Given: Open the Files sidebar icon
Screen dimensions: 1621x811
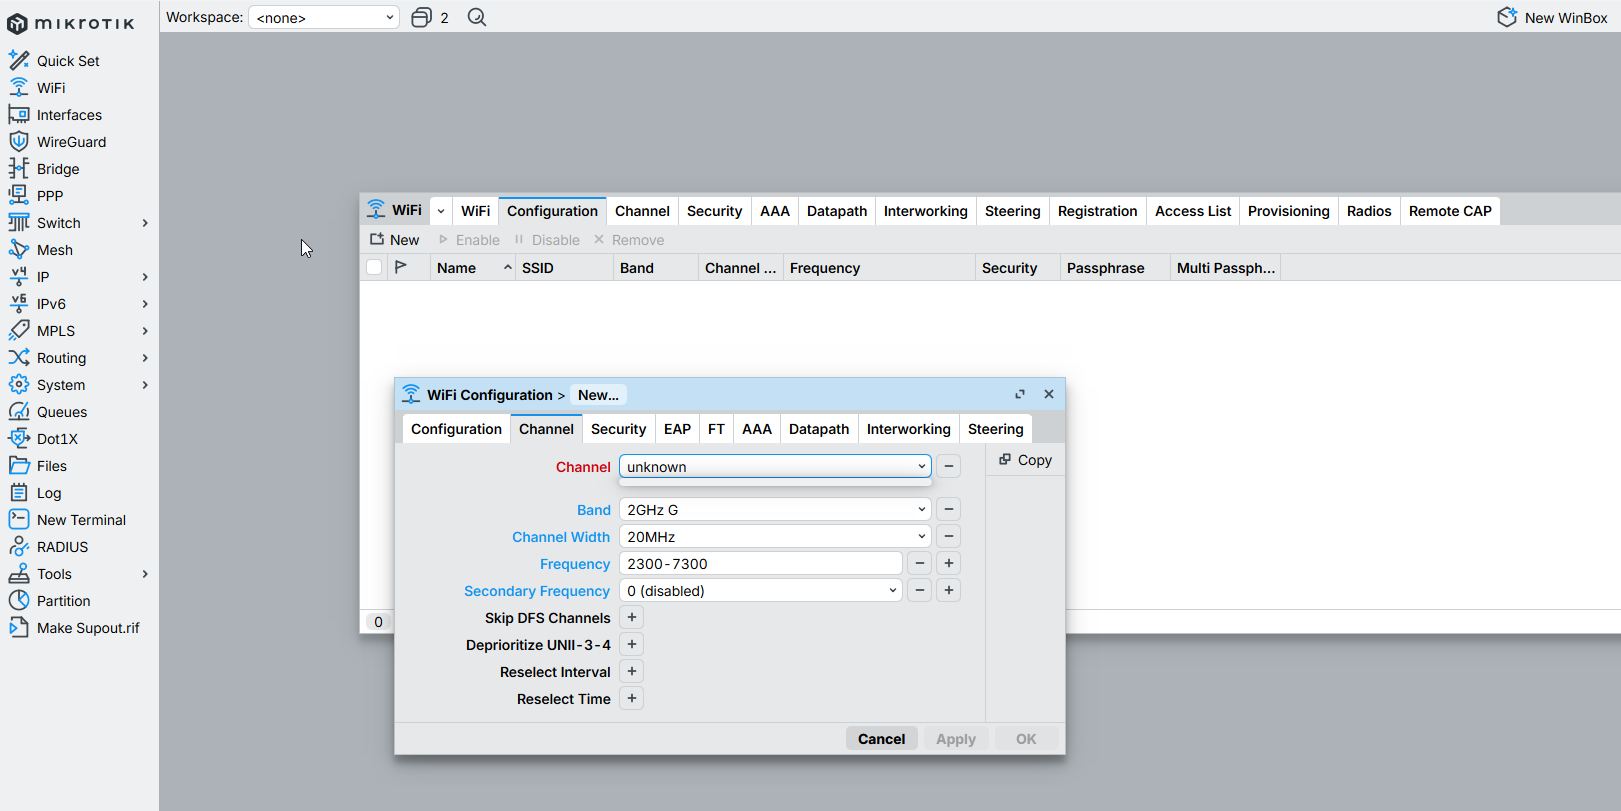Looking at the screenshot, I should tap(18, 466).
